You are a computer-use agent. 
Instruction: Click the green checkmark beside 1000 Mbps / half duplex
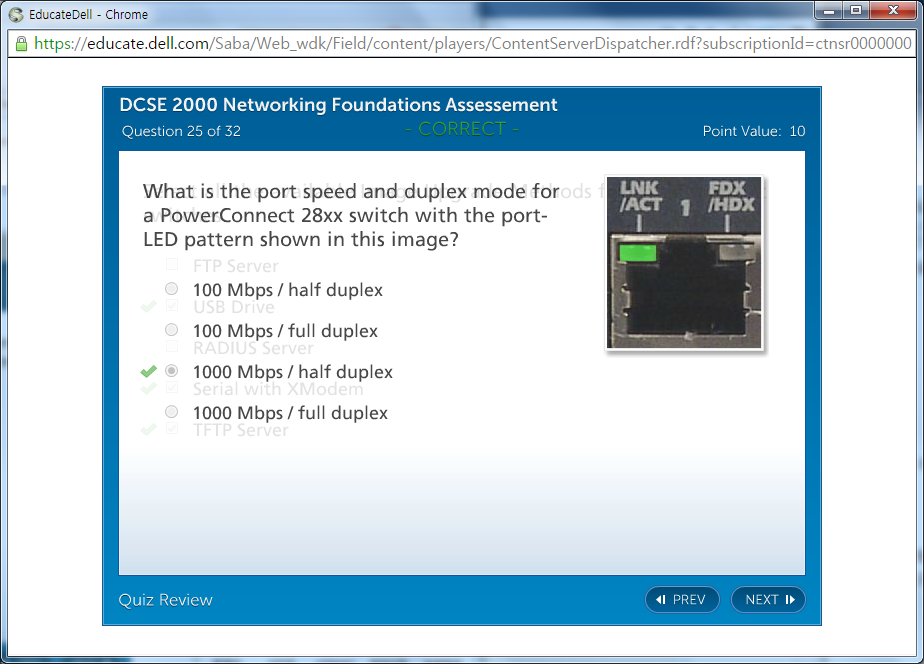pos(149,371)
